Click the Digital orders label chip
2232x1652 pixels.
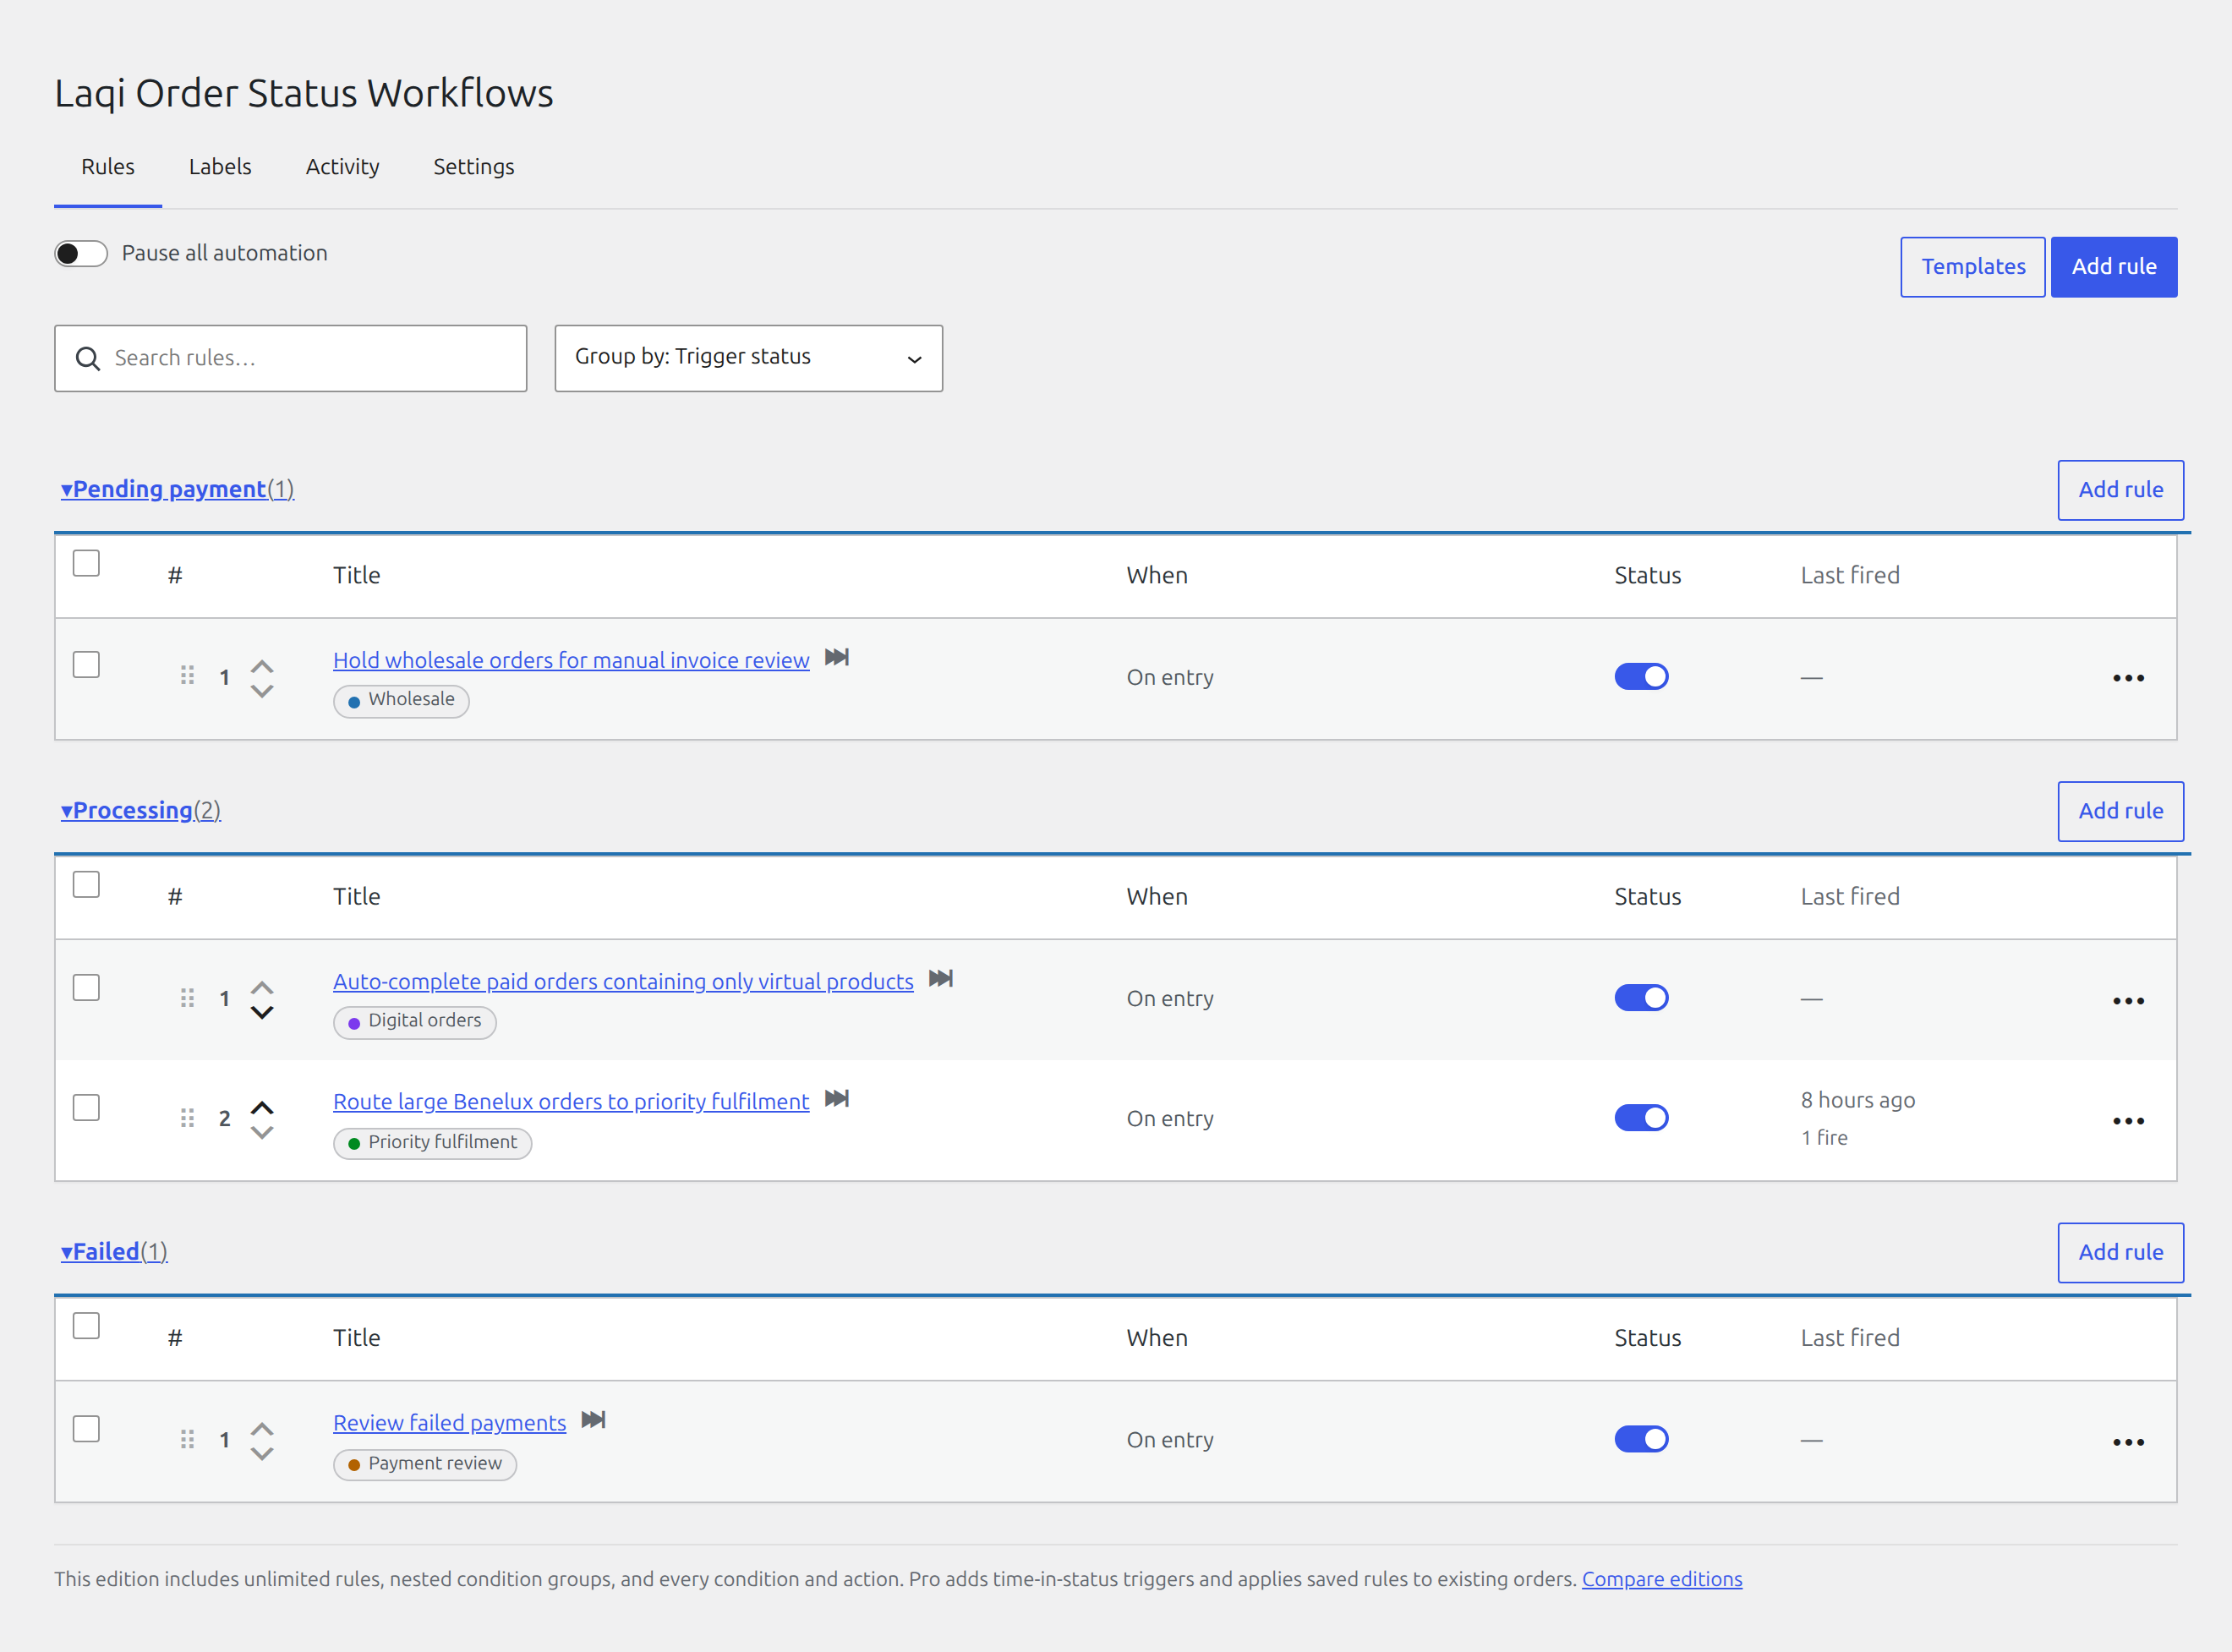(414, 1021)
